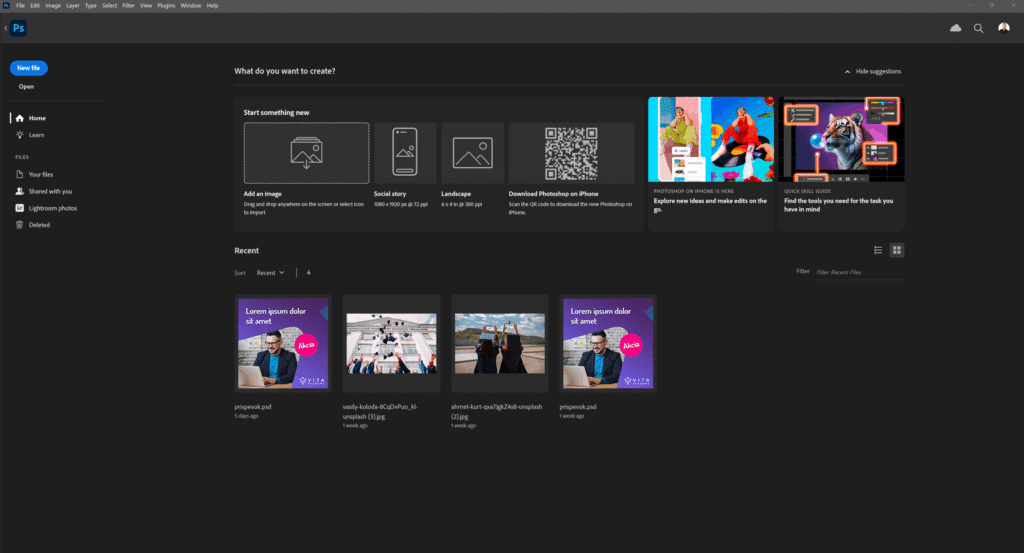Toggle sort direction arrow

tap(308, 272)
